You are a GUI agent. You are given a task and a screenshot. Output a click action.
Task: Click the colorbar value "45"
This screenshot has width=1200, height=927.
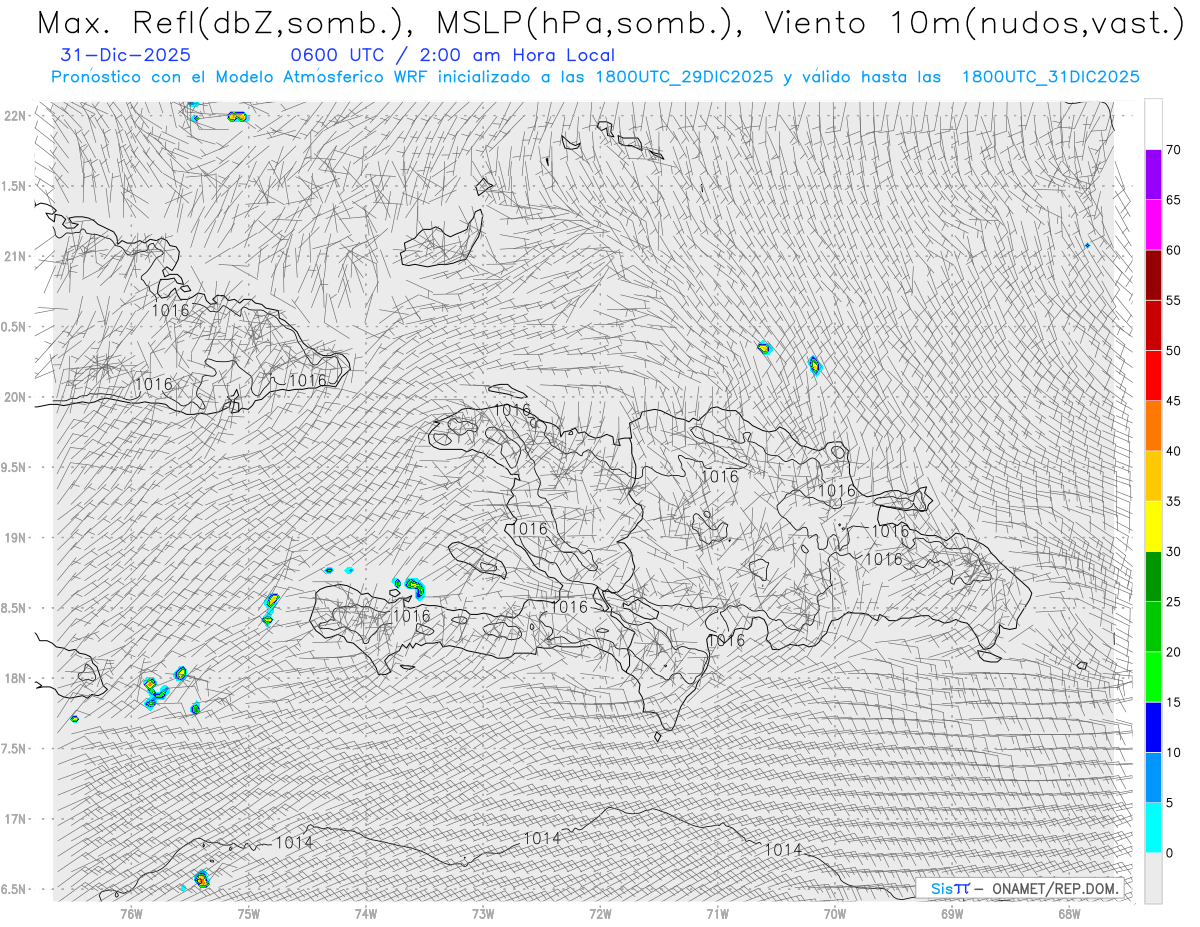point(1173,401)
